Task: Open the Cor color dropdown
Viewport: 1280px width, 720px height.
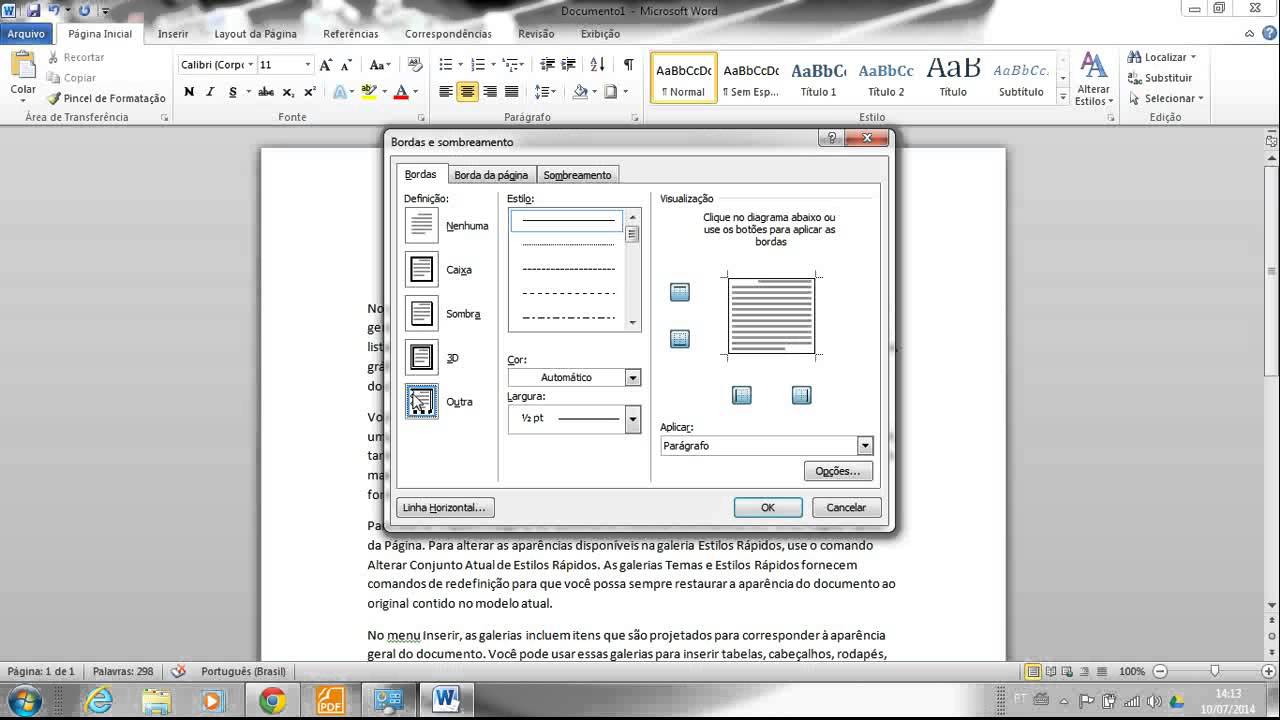Action: [x=632, y=377]
